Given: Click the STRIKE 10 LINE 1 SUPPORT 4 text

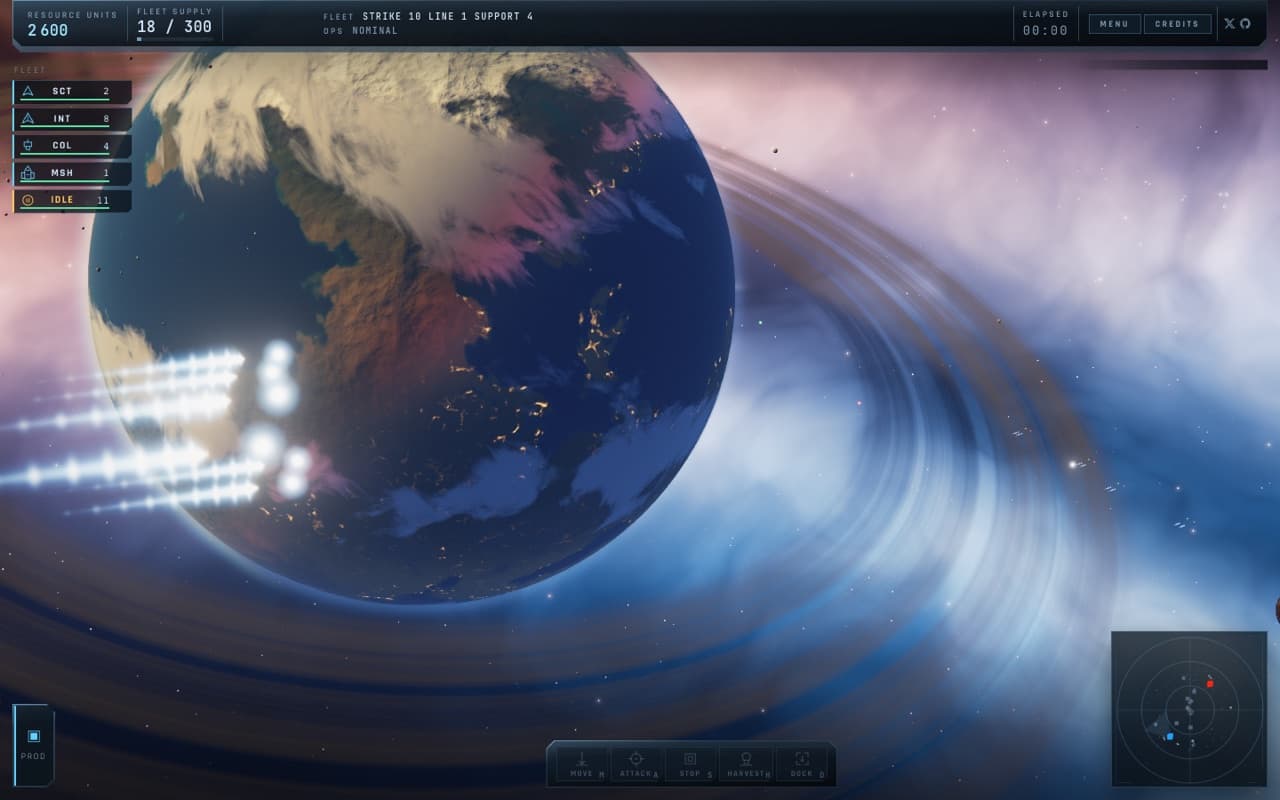Looking at the screenshot, I should click(x=447, y=17).
